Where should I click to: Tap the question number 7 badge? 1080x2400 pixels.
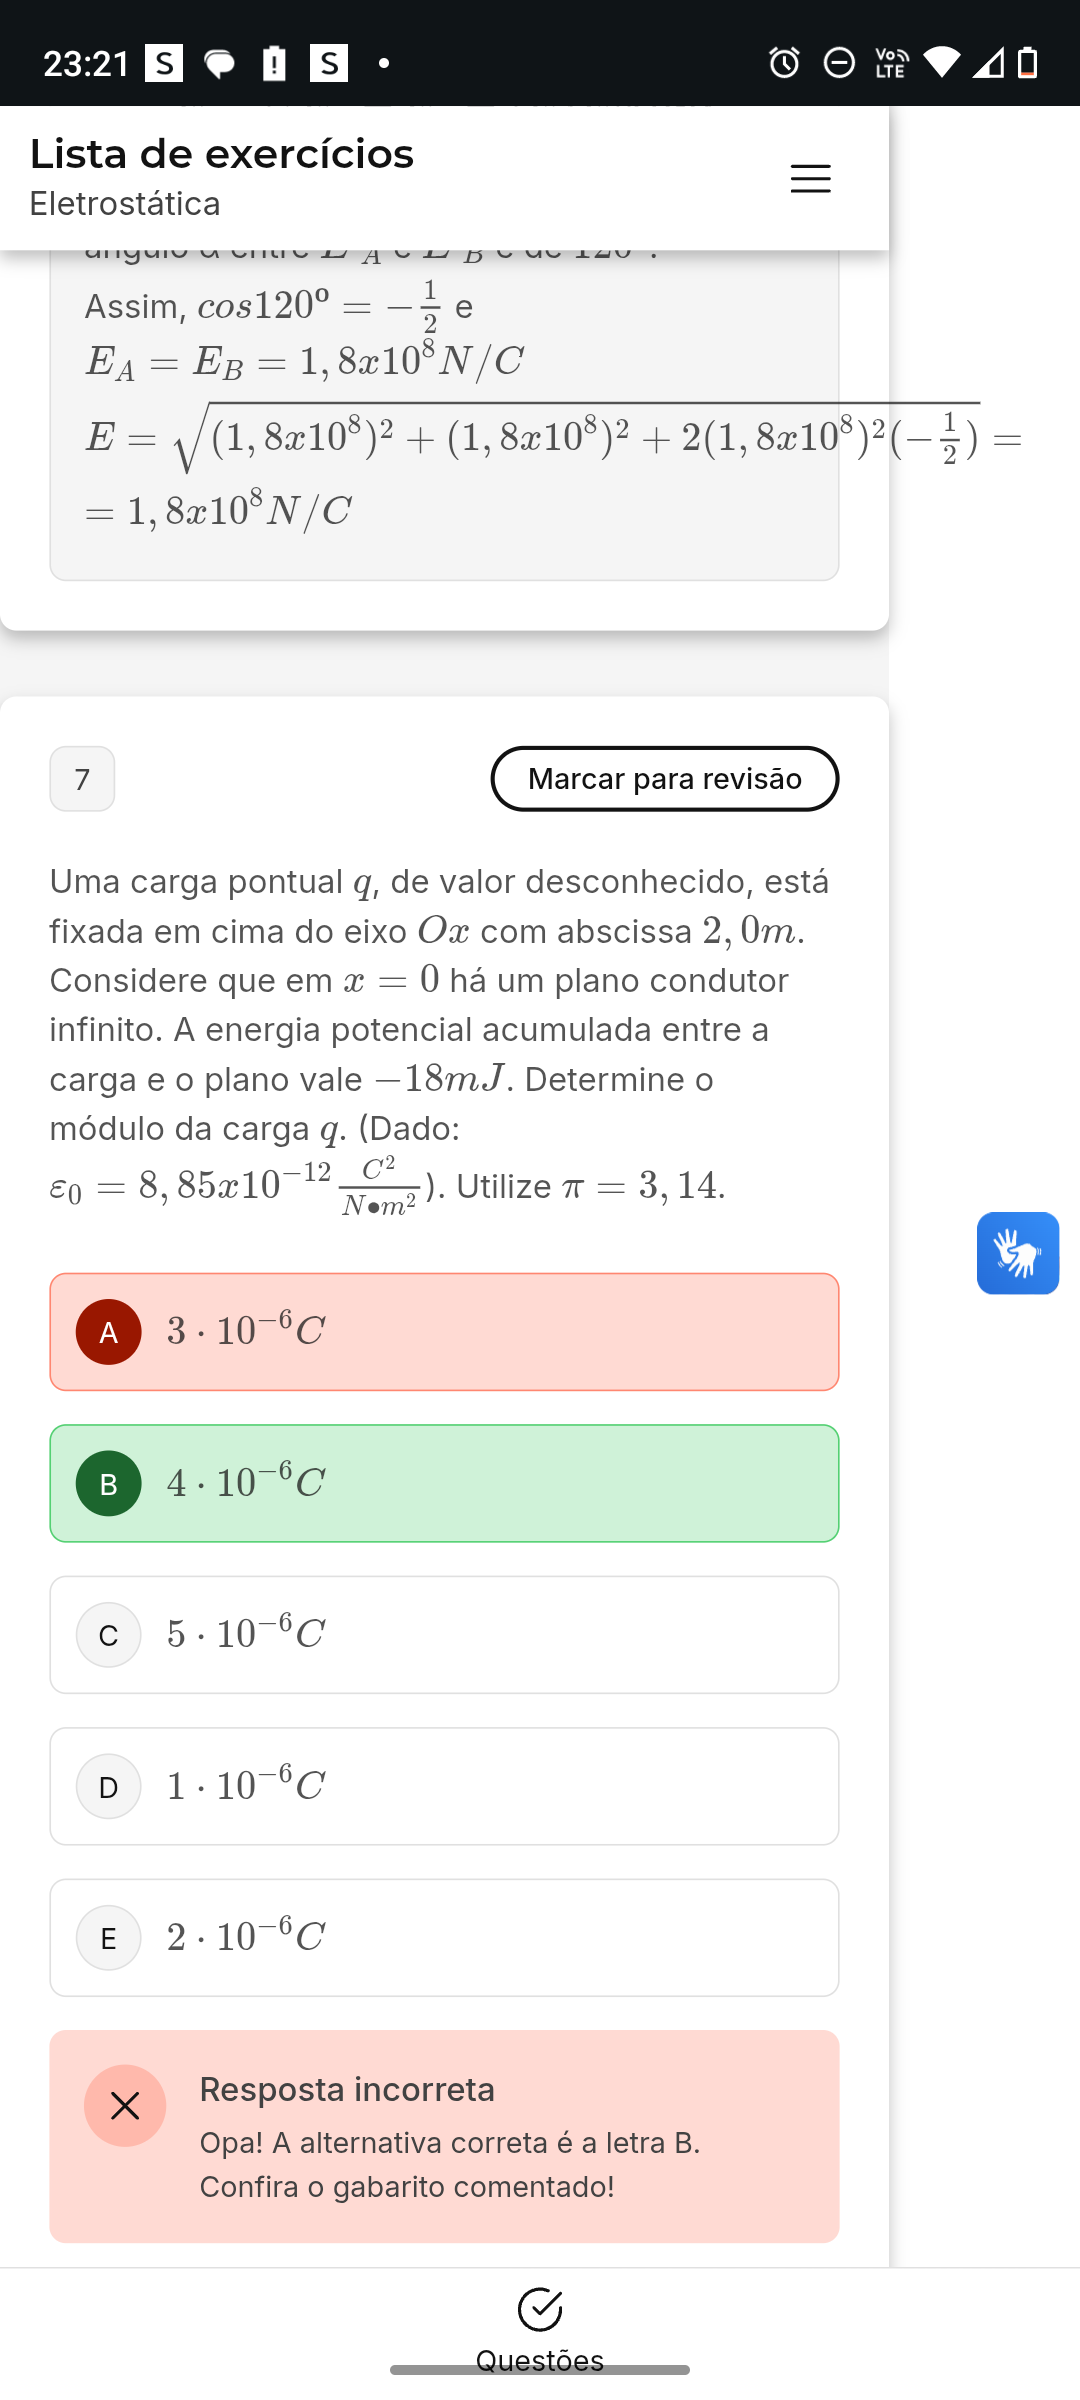click(x=82, y=779)
